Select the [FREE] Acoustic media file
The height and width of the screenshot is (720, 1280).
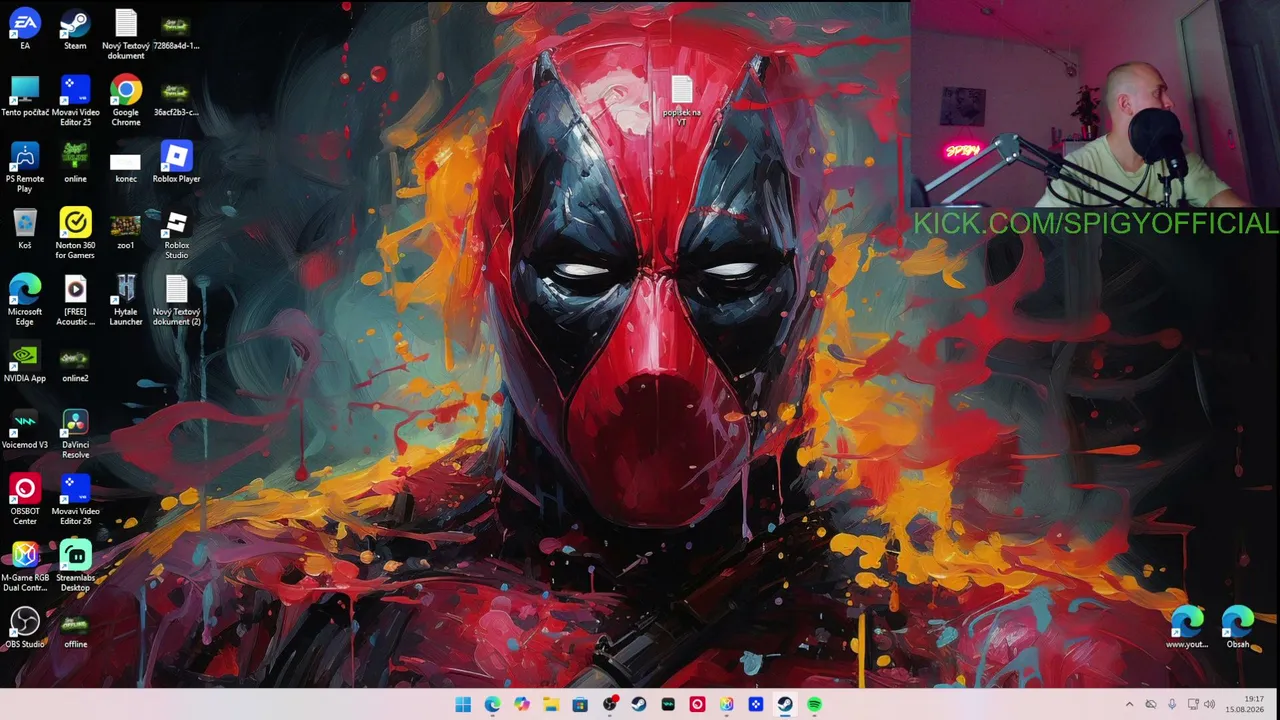click(75, 300)
